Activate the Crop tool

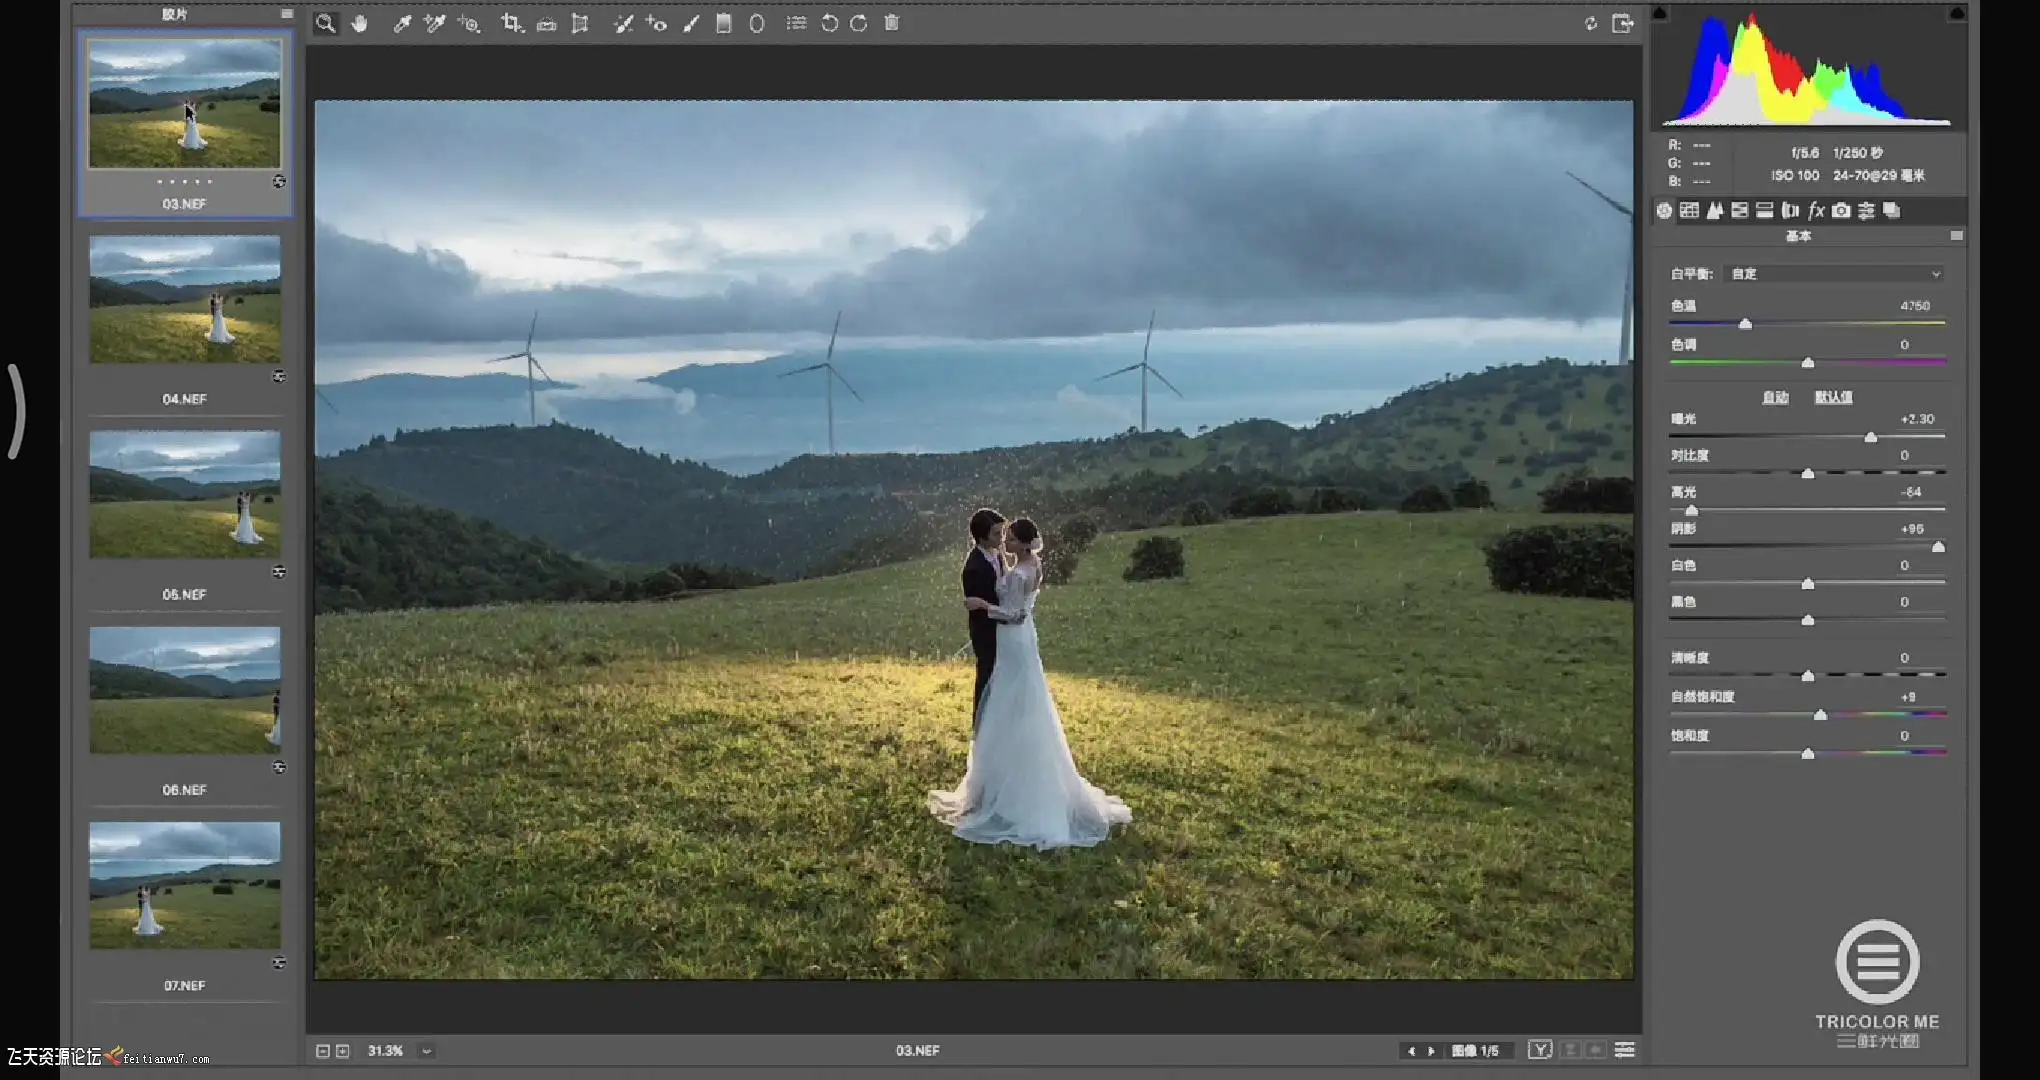(512, 24)
